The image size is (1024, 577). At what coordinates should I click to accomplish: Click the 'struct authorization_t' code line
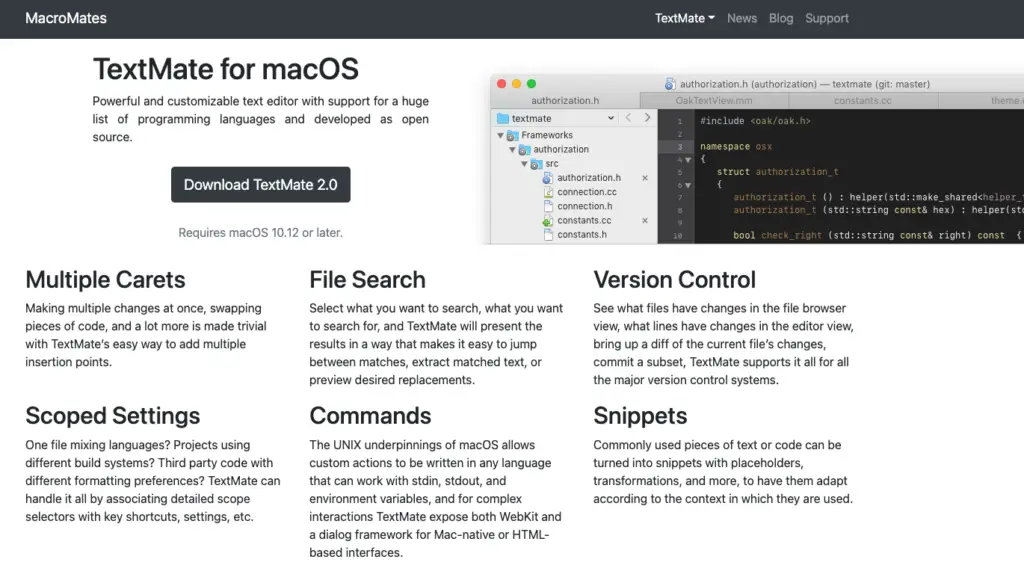pos(777,172)
